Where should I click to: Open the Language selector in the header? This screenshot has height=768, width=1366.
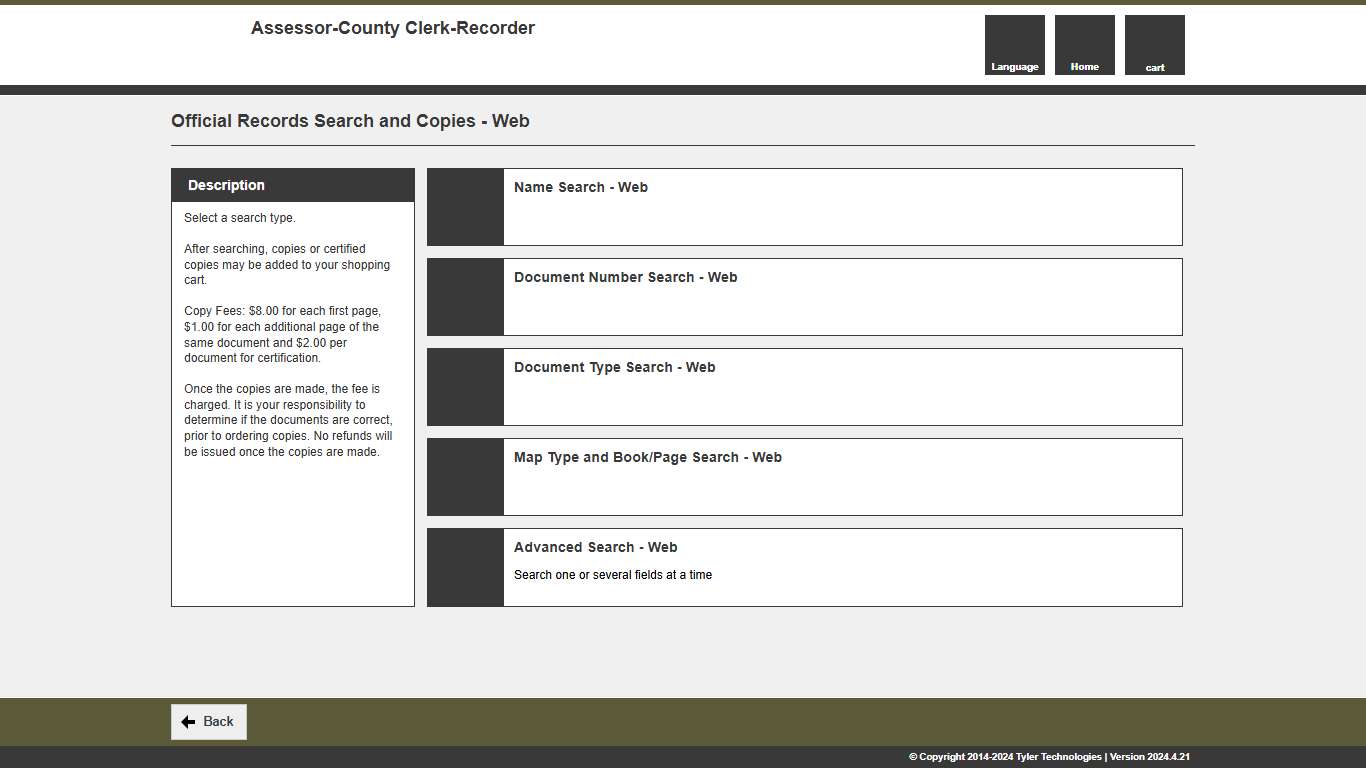point(1014,45)
